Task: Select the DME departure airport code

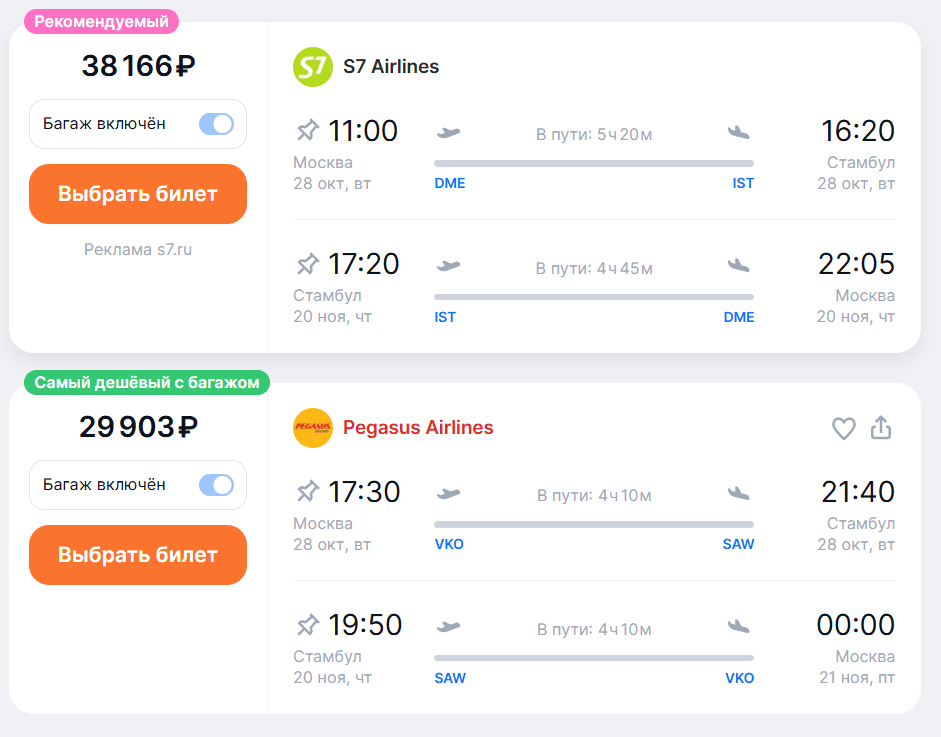Action: click(449, 183)
